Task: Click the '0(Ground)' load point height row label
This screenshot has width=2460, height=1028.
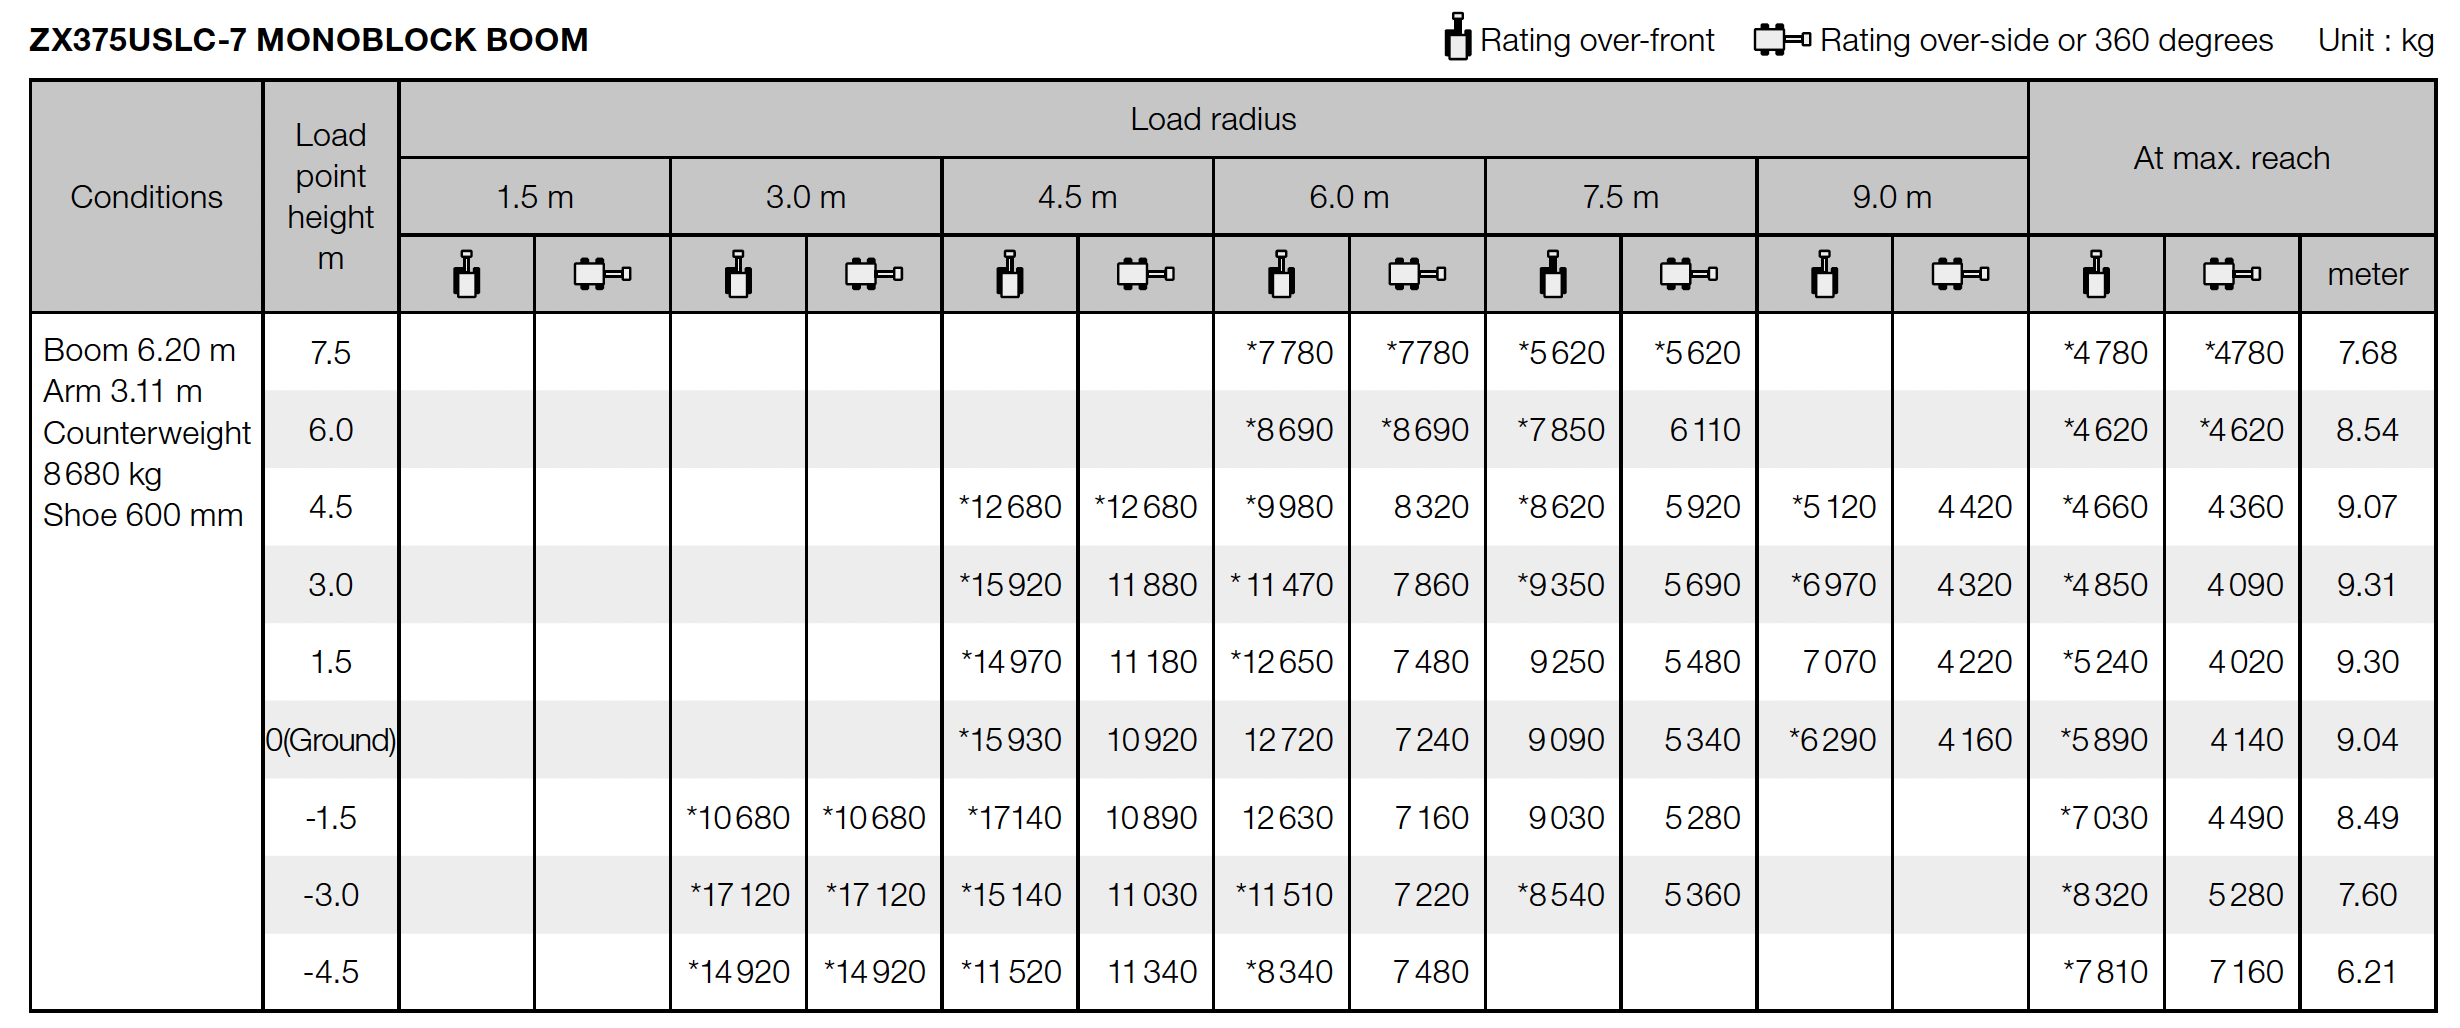Action: pyautogui.click(x=331, y=740)
